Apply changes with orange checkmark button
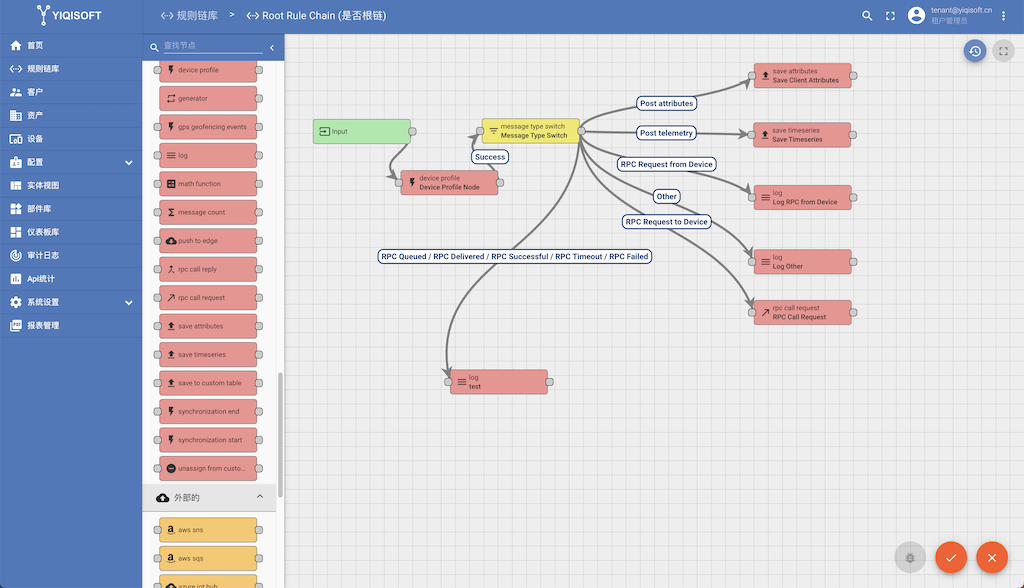The width and height of the screenshot is (1024, 588). click(x=951, y=557)
